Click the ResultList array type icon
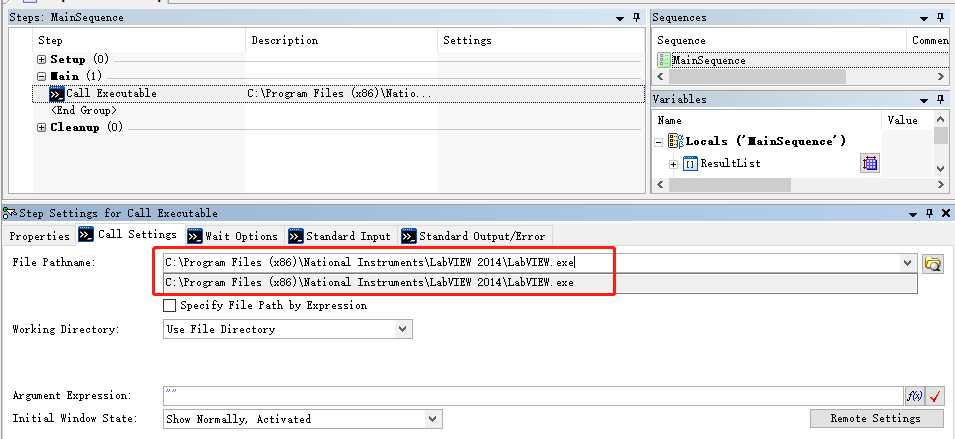955x439 pixels. (x=690, y=164)
